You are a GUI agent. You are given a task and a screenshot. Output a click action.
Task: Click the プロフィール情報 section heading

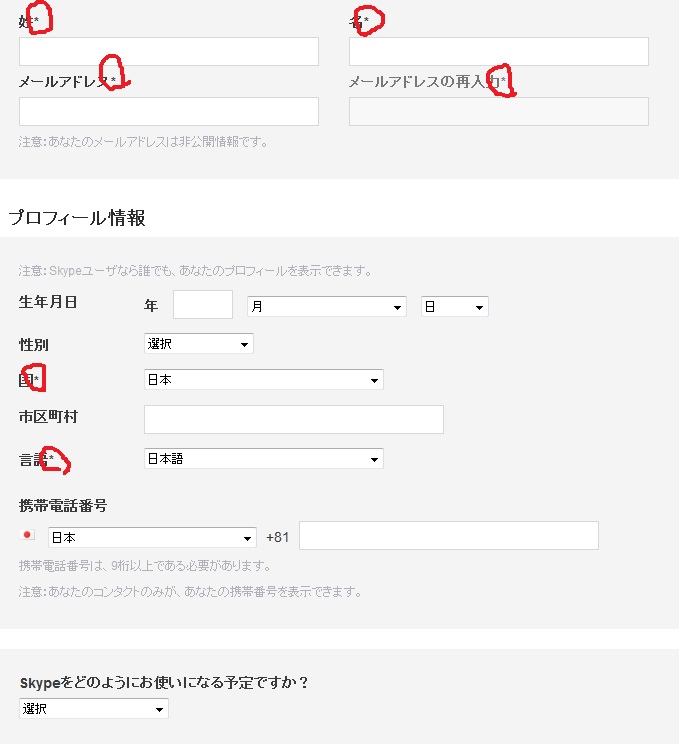click(77, 218)
